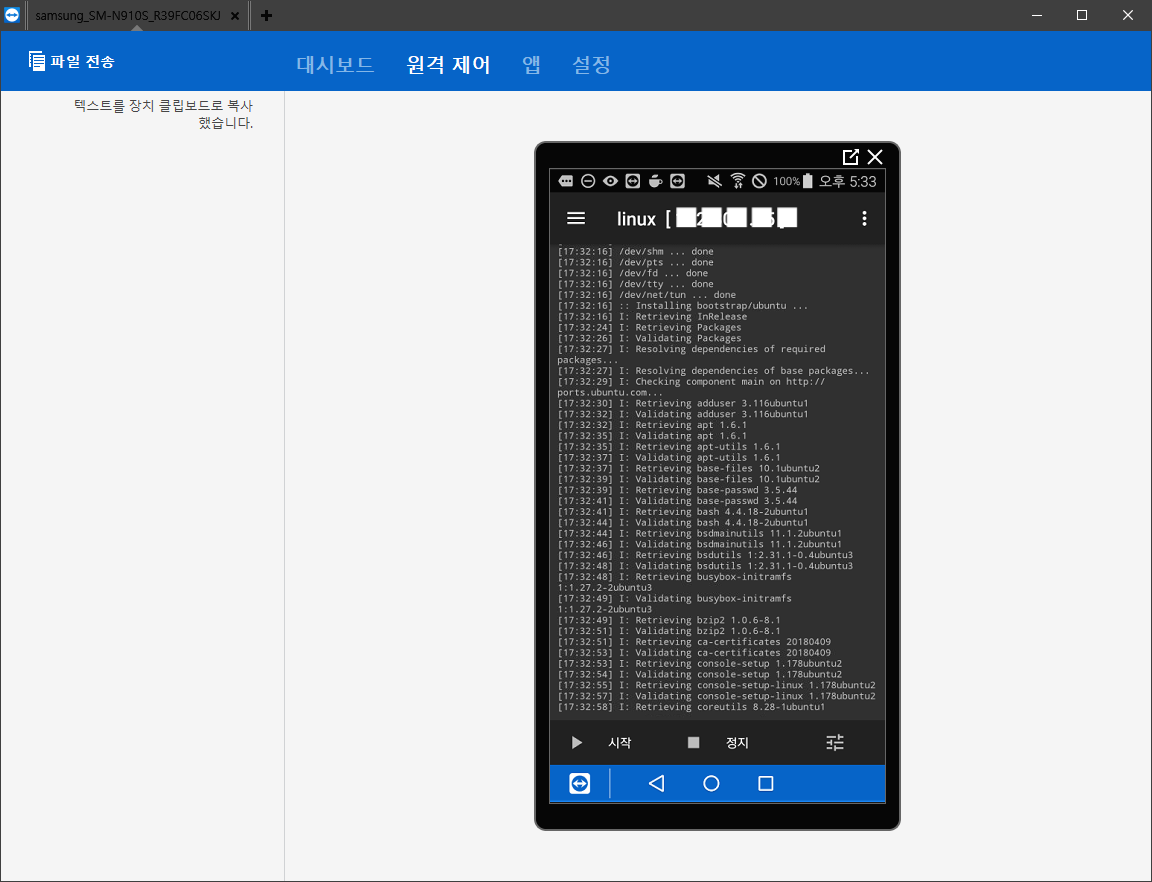Click log line Validating console-setup-linux 1.178ubuntu2

[x=716, y=696]
